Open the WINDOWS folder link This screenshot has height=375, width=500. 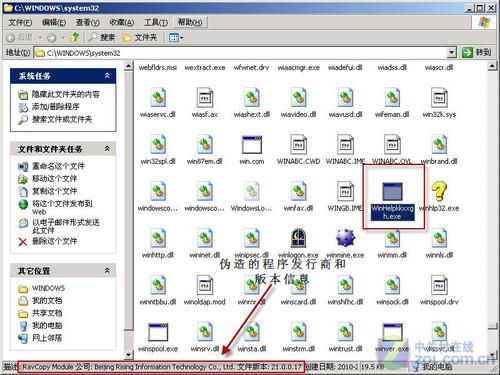coord(48,288)
